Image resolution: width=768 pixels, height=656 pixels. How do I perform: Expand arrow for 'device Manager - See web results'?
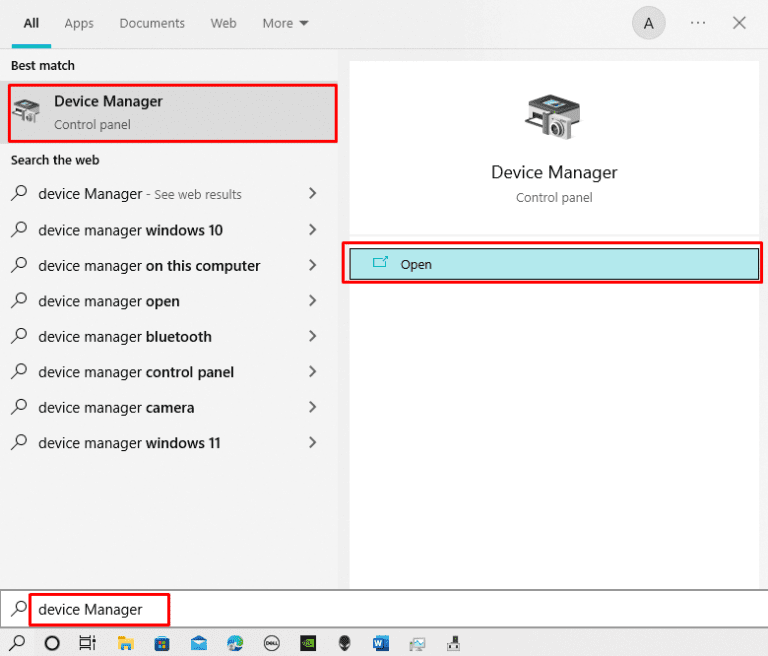[312, 194]
